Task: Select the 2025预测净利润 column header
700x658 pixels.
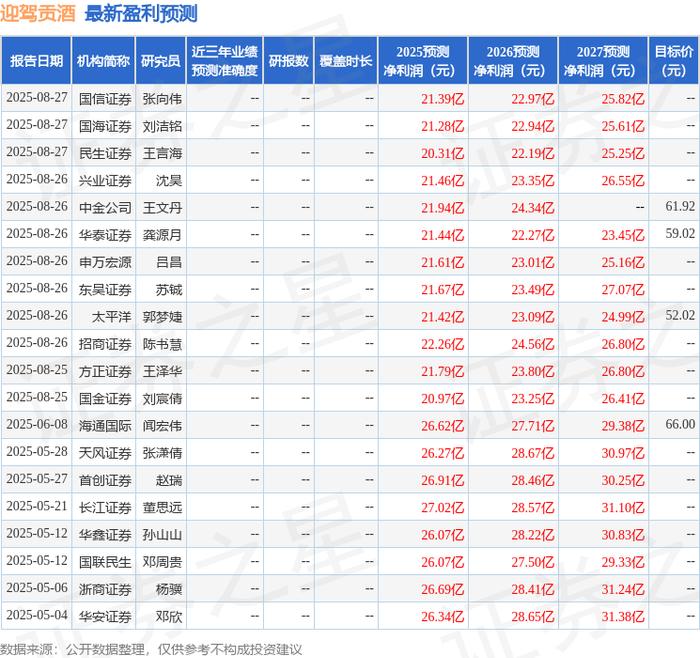Action: point(423,61)
